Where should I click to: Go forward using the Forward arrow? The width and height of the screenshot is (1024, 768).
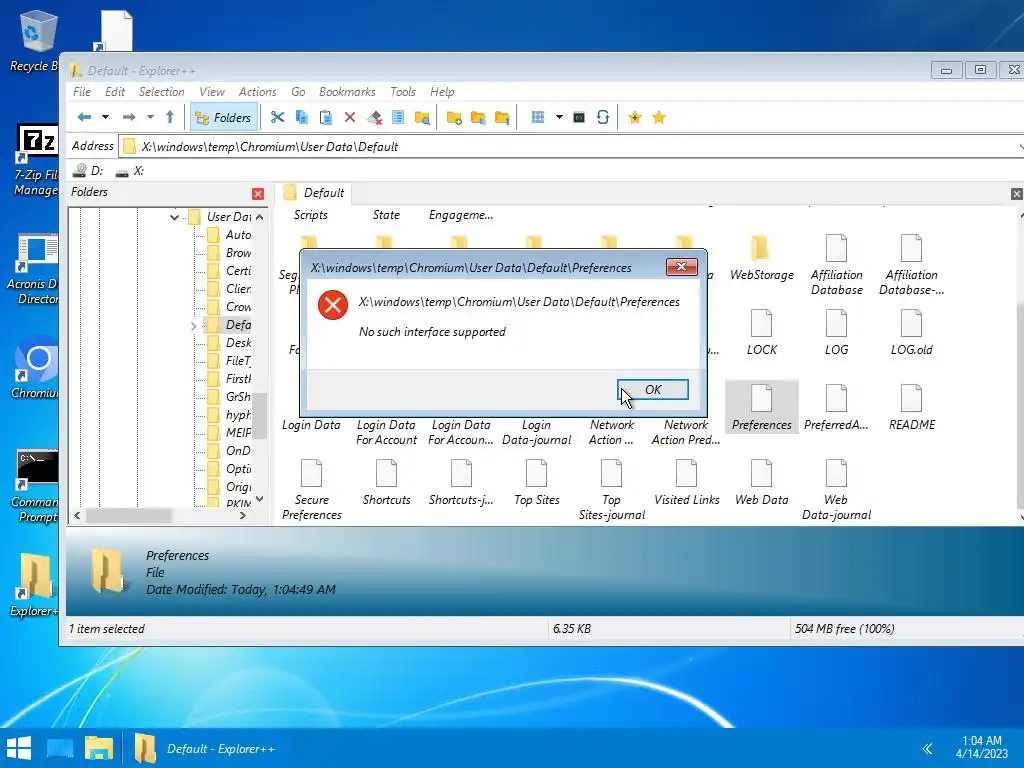tap(129, 118)
